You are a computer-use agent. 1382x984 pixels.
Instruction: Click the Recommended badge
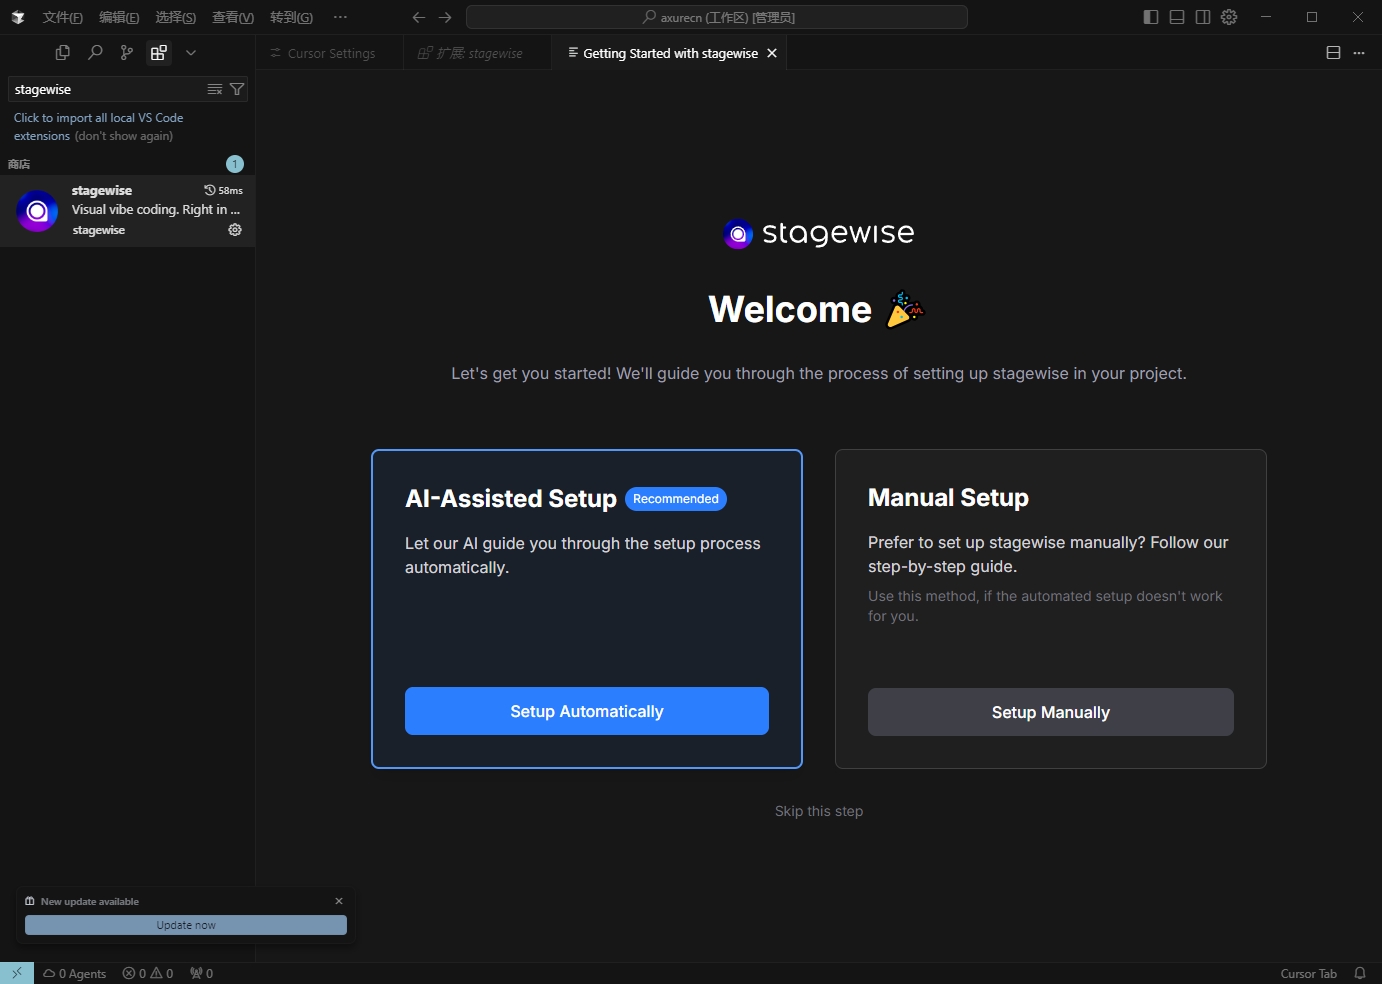676,499
